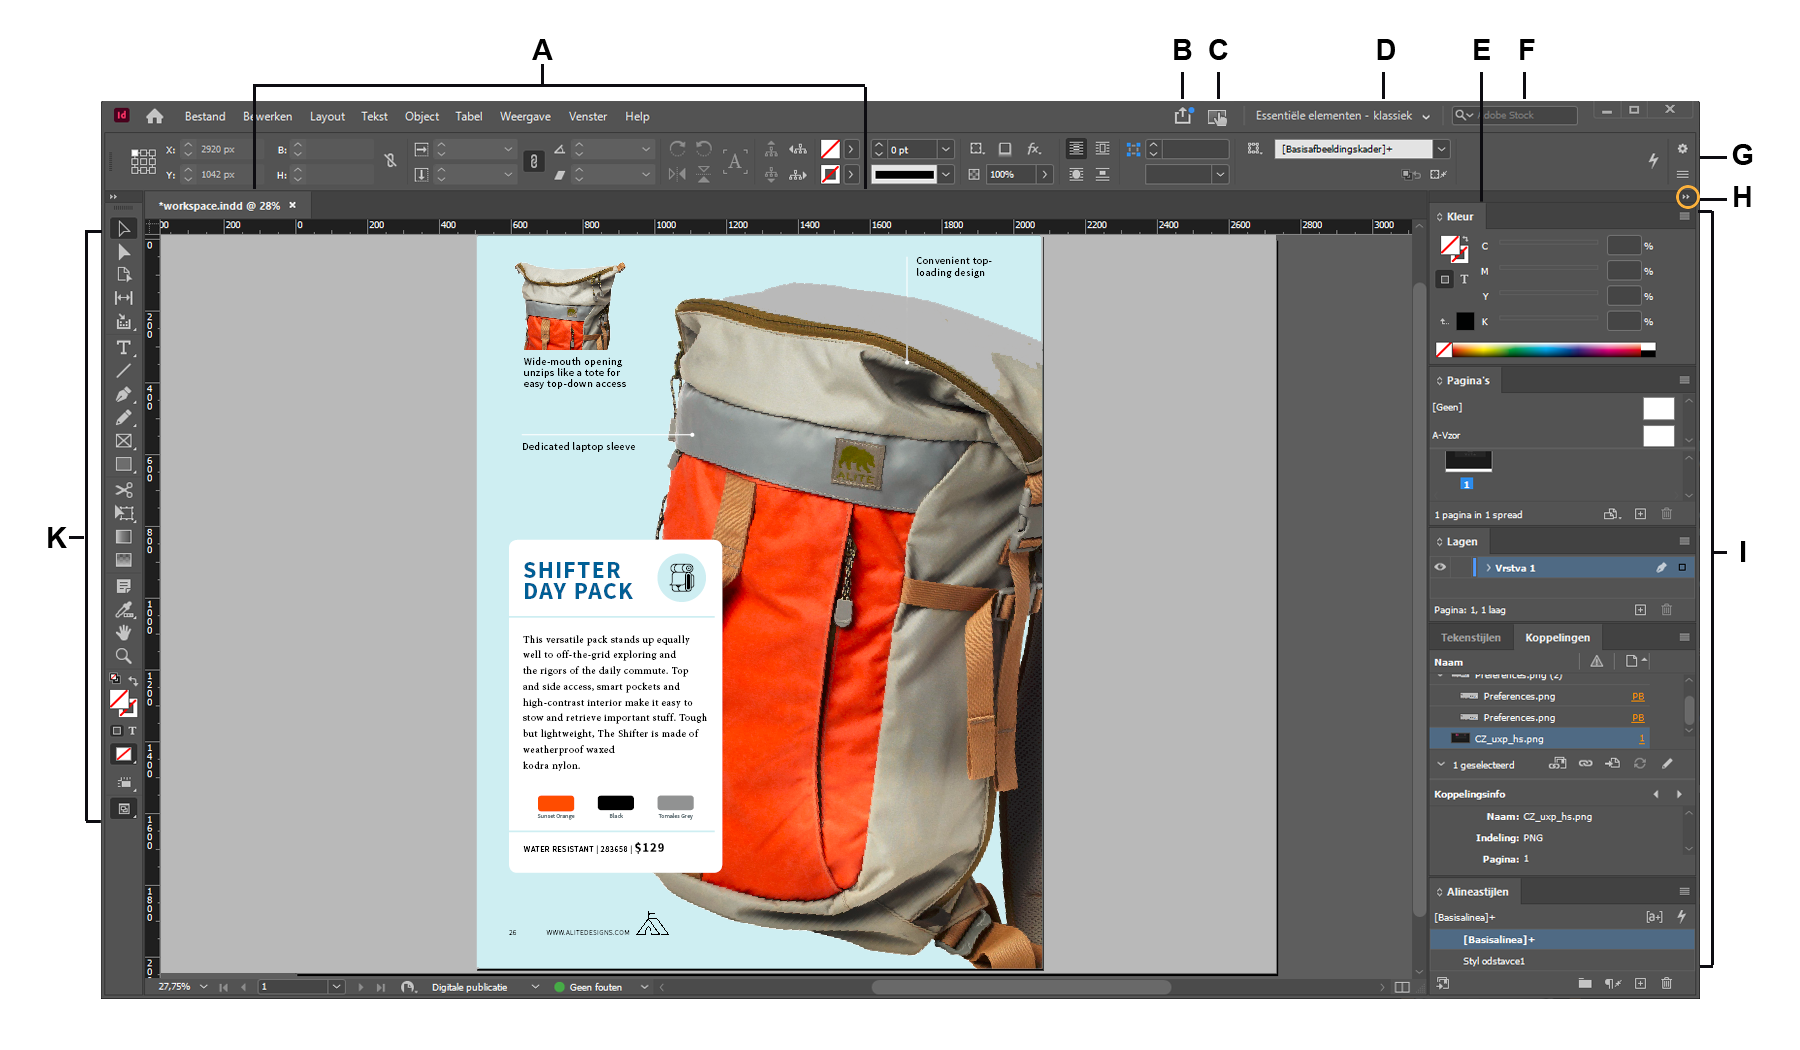Open the zoom level 27,75% dropdown

204,987
